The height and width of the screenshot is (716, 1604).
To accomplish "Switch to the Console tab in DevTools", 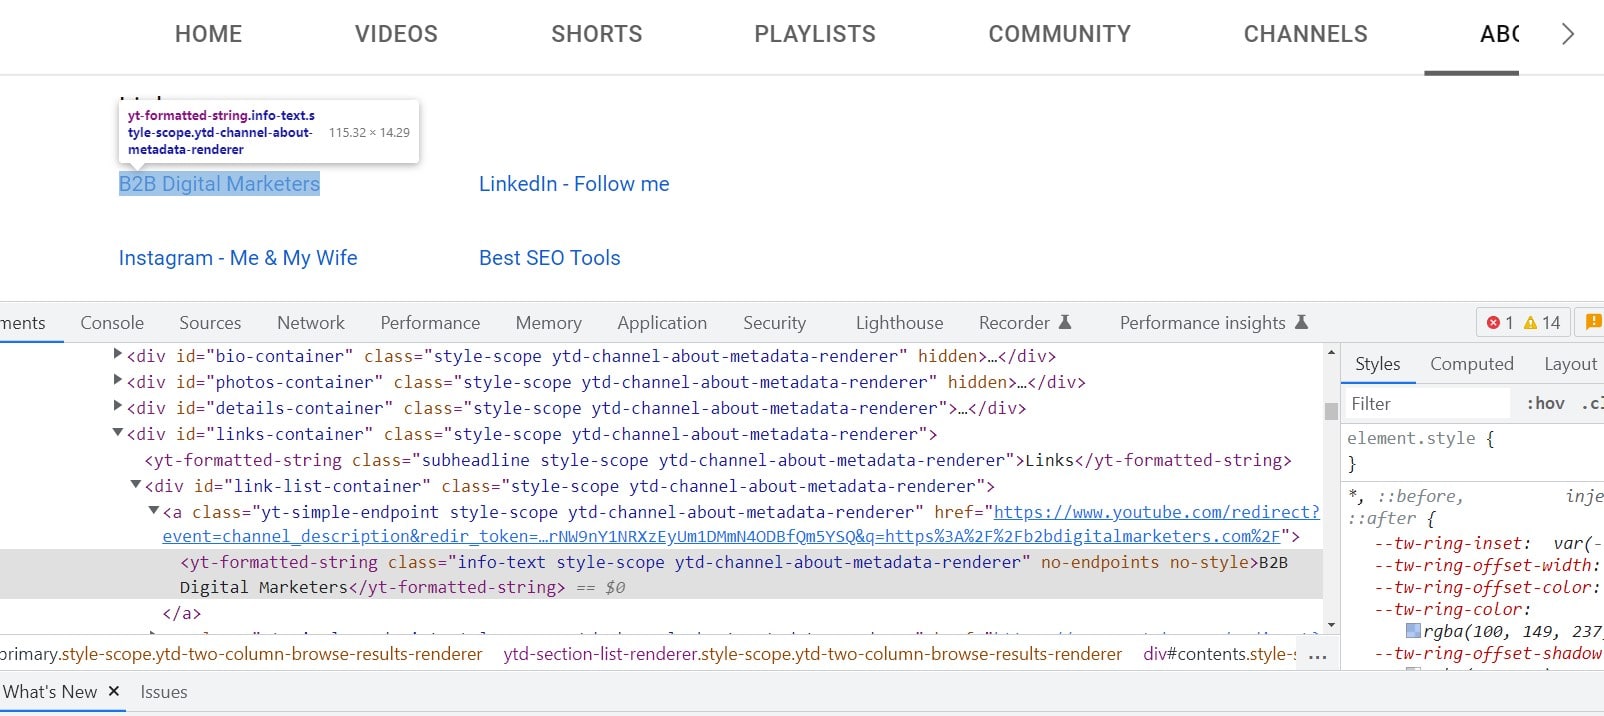I will [x=112, y=323].
